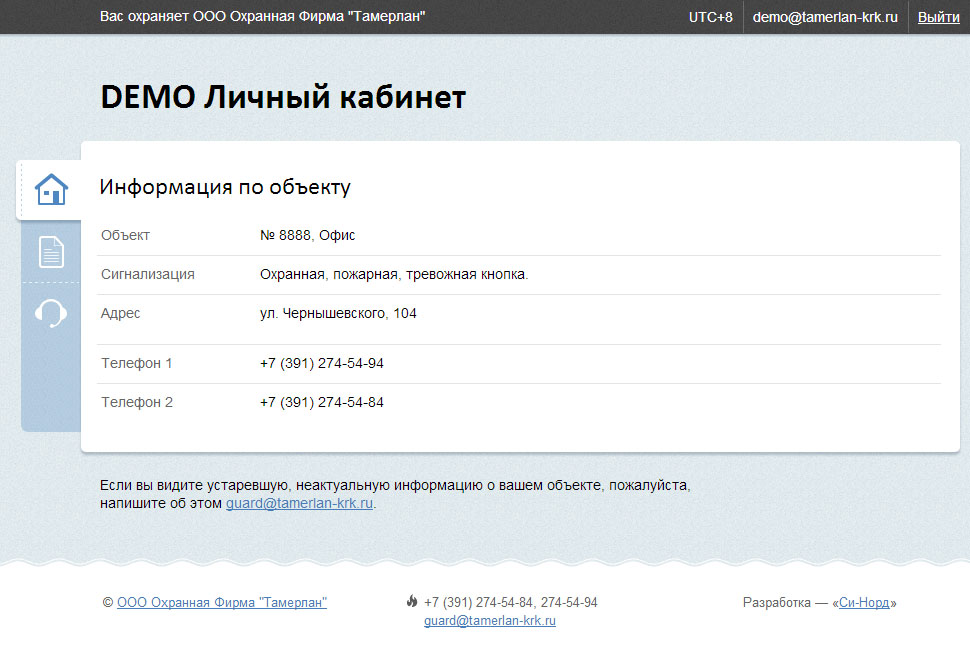The height and width of the screenshot is (664, 970).
Task: Click the flame icon beside footer phone
Action: (x=412, y=602)
